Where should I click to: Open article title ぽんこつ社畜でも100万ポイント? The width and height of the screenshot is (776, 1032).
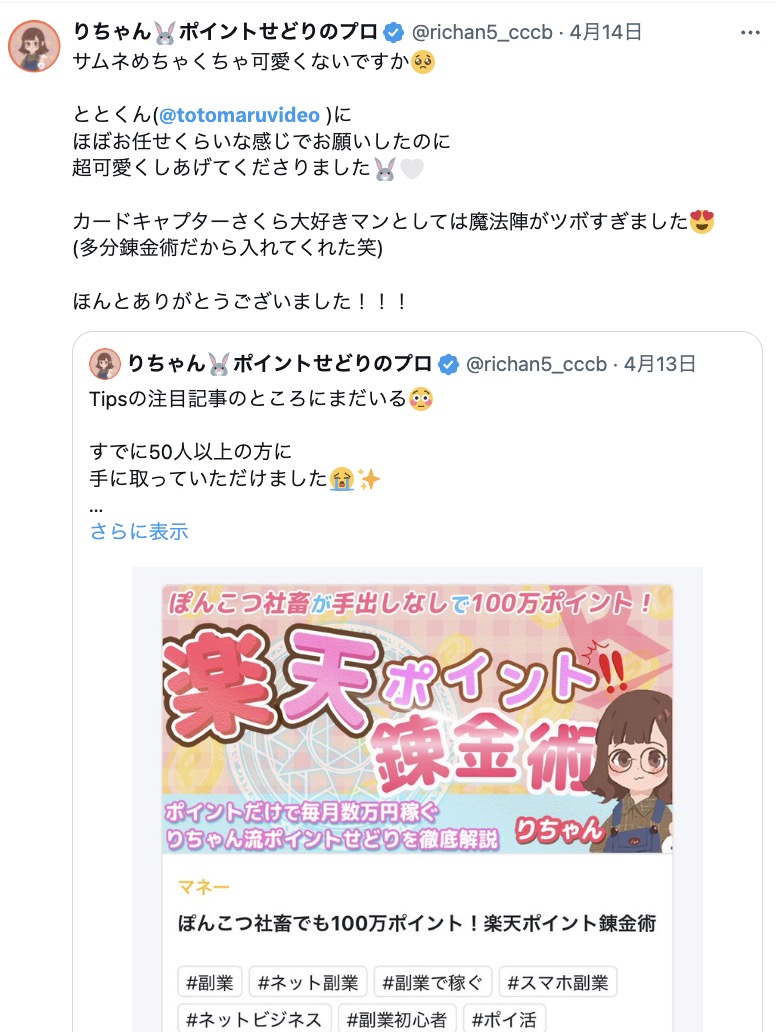417,923
